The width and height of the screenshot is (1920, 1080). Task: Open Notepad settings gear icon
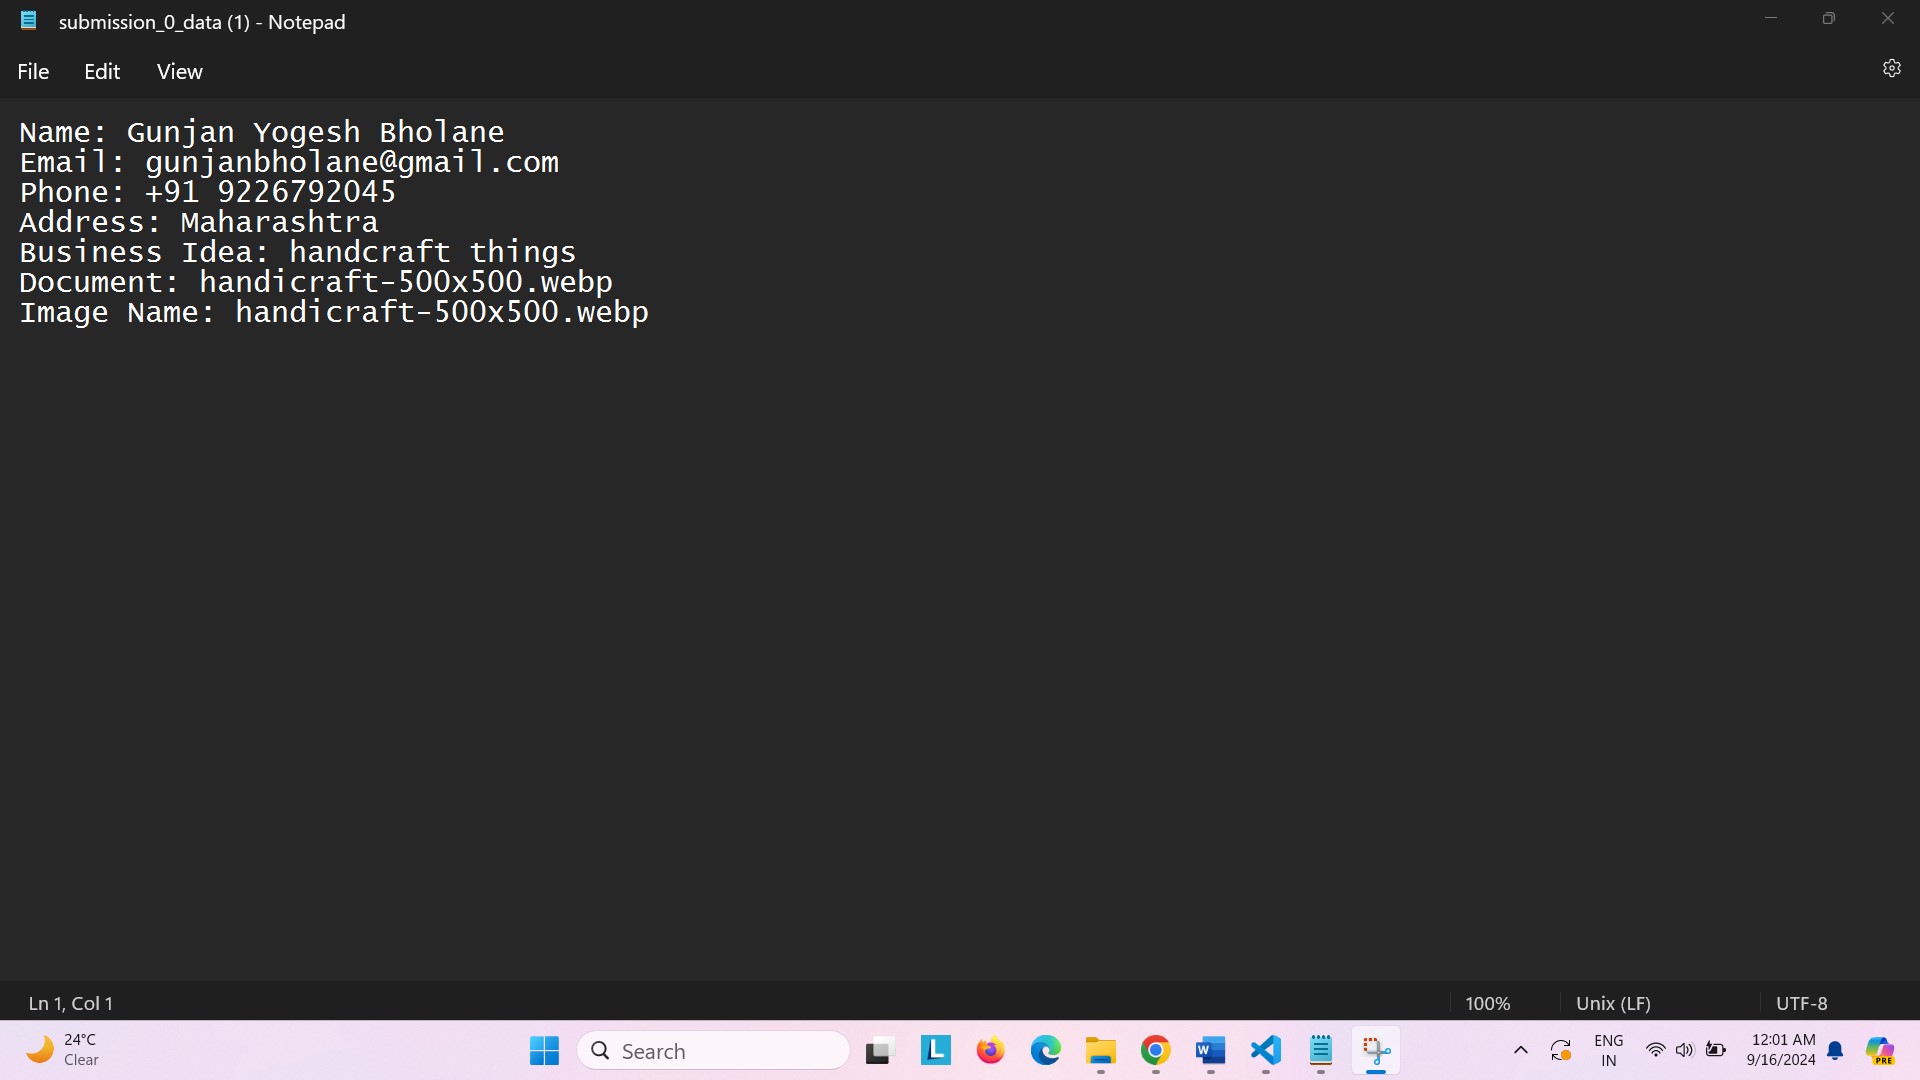pyautogui.click(x=1891, y=68)
